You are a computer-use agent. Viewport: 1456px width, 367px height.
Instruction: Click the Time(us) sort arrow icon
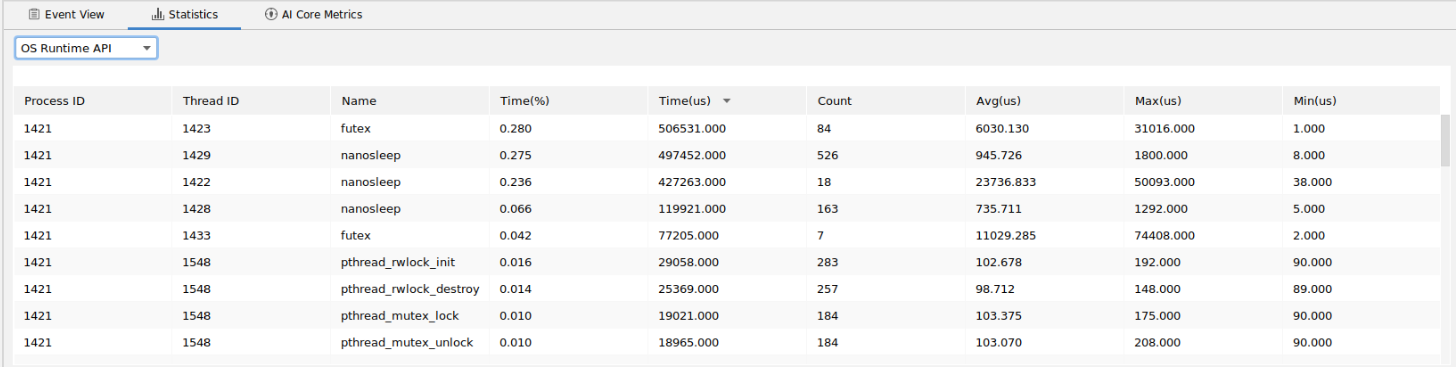[x=727, y=101]
